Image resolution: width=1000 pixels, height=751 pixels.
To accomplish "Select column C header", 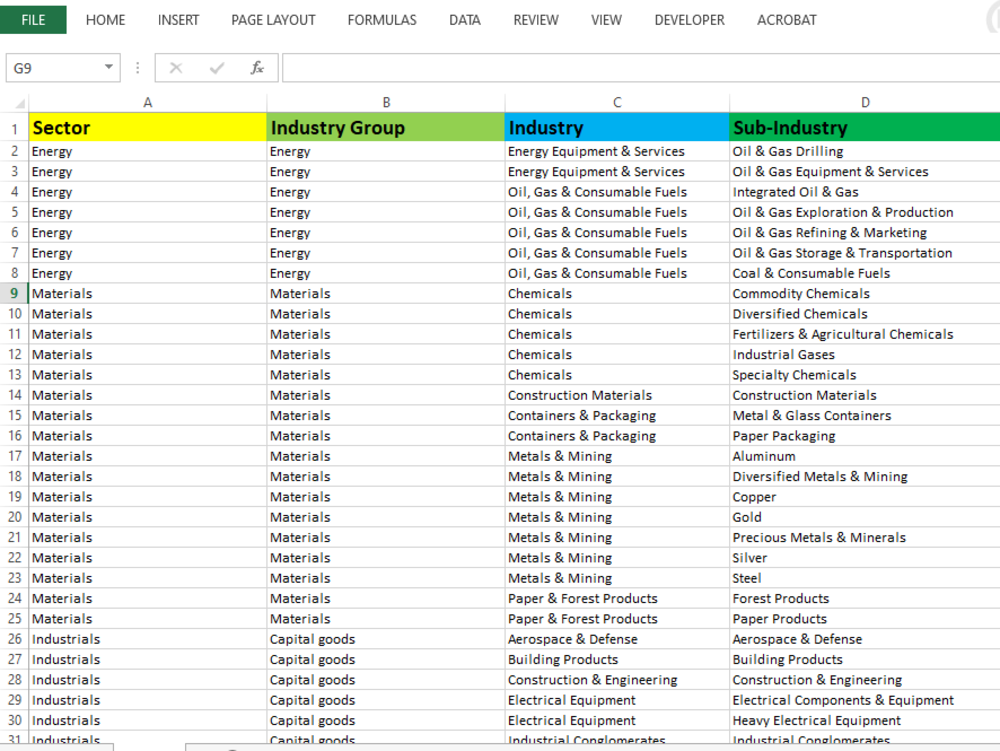I will 617,102.
